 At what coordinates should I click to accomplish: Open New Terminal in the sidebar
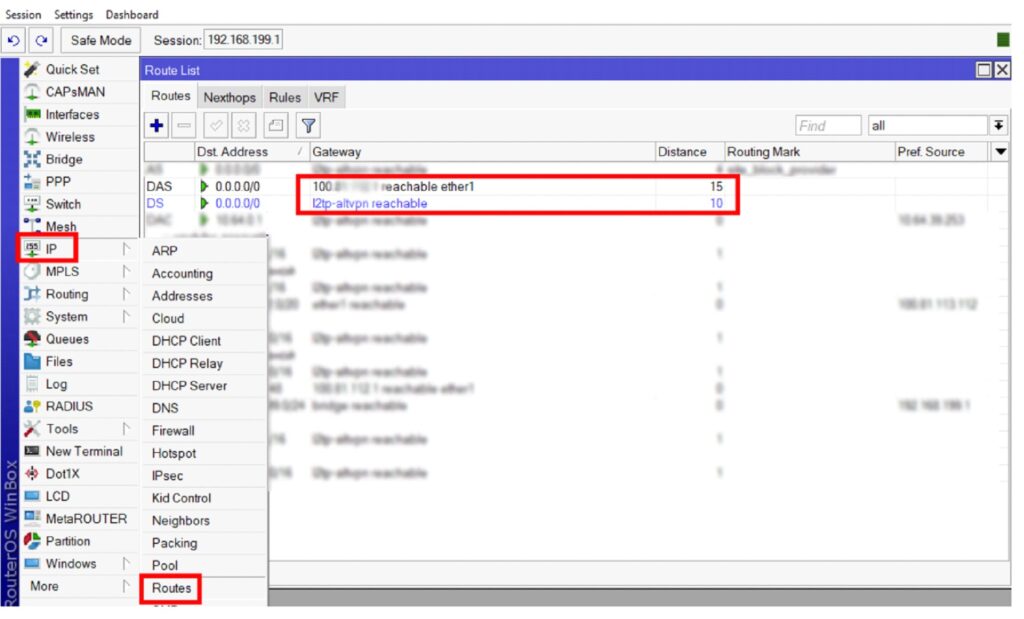point(84,451)
